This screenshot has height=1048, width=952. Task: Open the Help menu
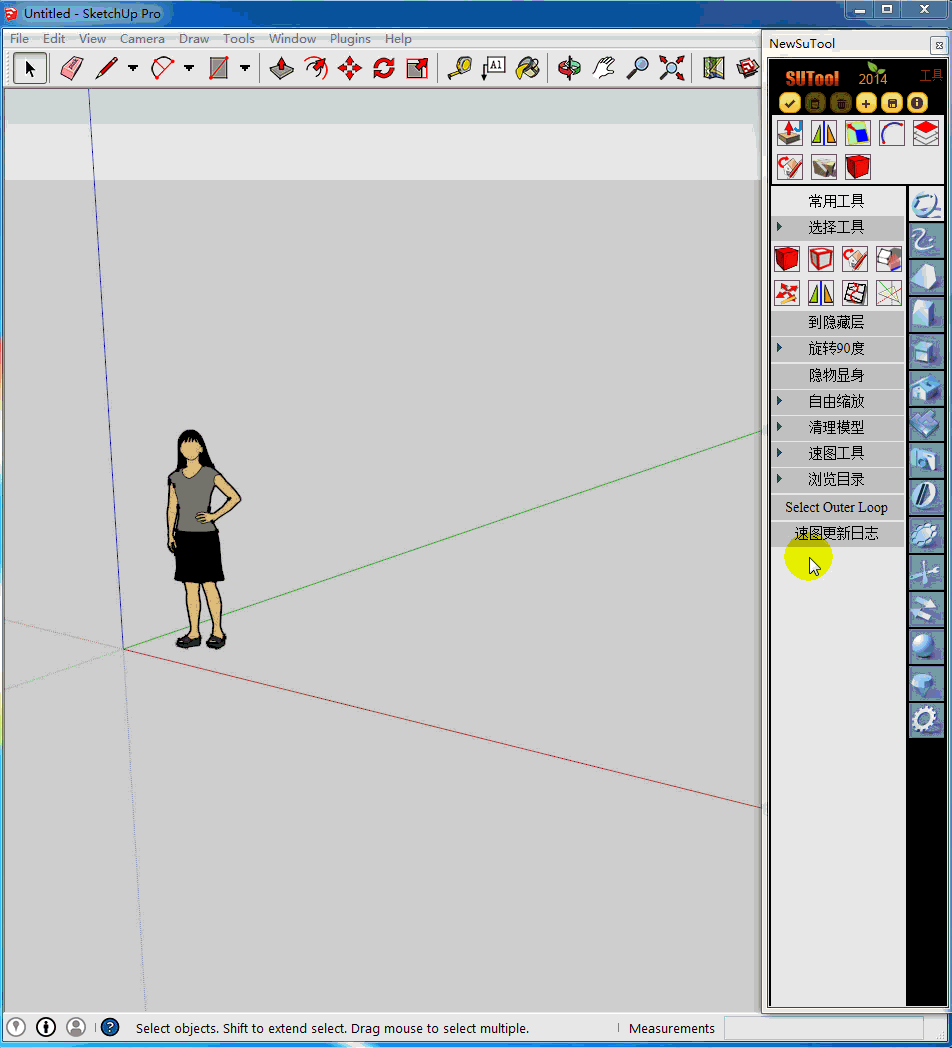pyautogui.click(x=398, y=39)
